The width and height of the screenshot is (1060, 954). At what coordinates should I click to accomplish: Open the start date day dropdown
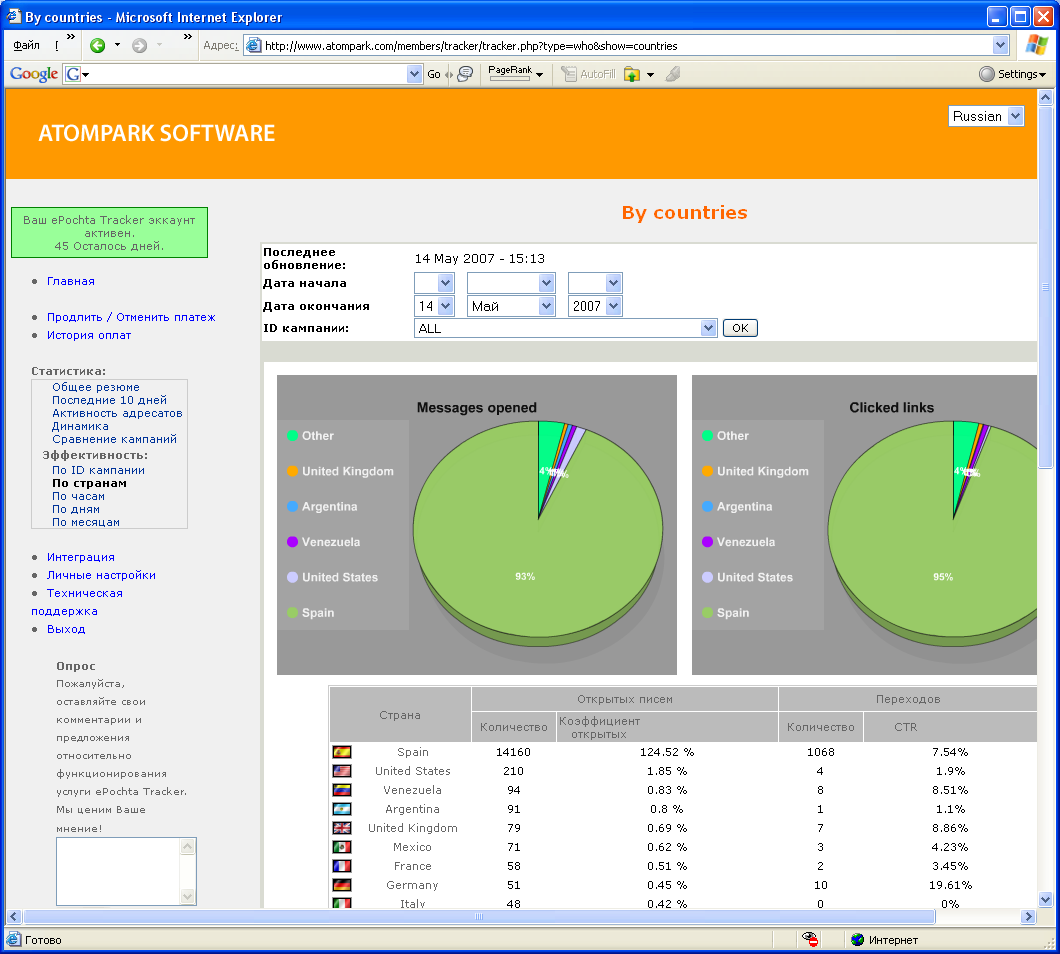click(434, 283)
